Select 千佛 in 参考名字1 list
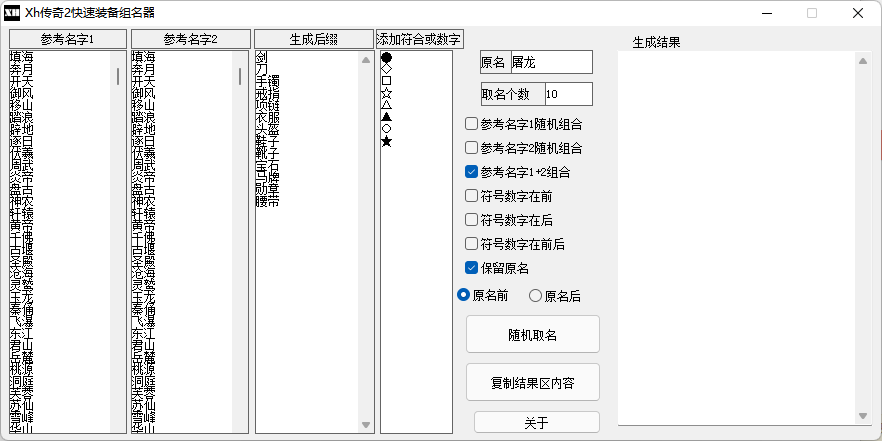 pos(21,238)
